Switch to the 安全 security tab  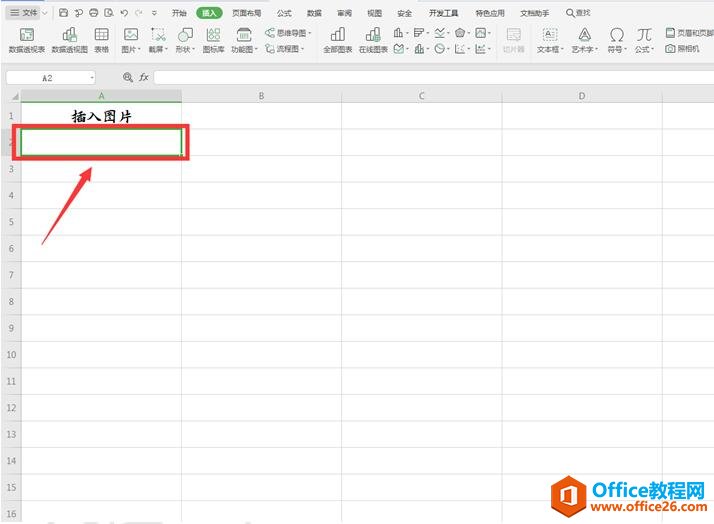[404, 13]
